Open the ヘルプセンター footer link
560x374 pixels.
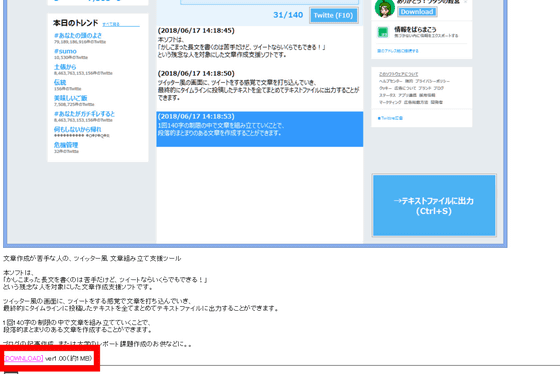pos(390,81)
